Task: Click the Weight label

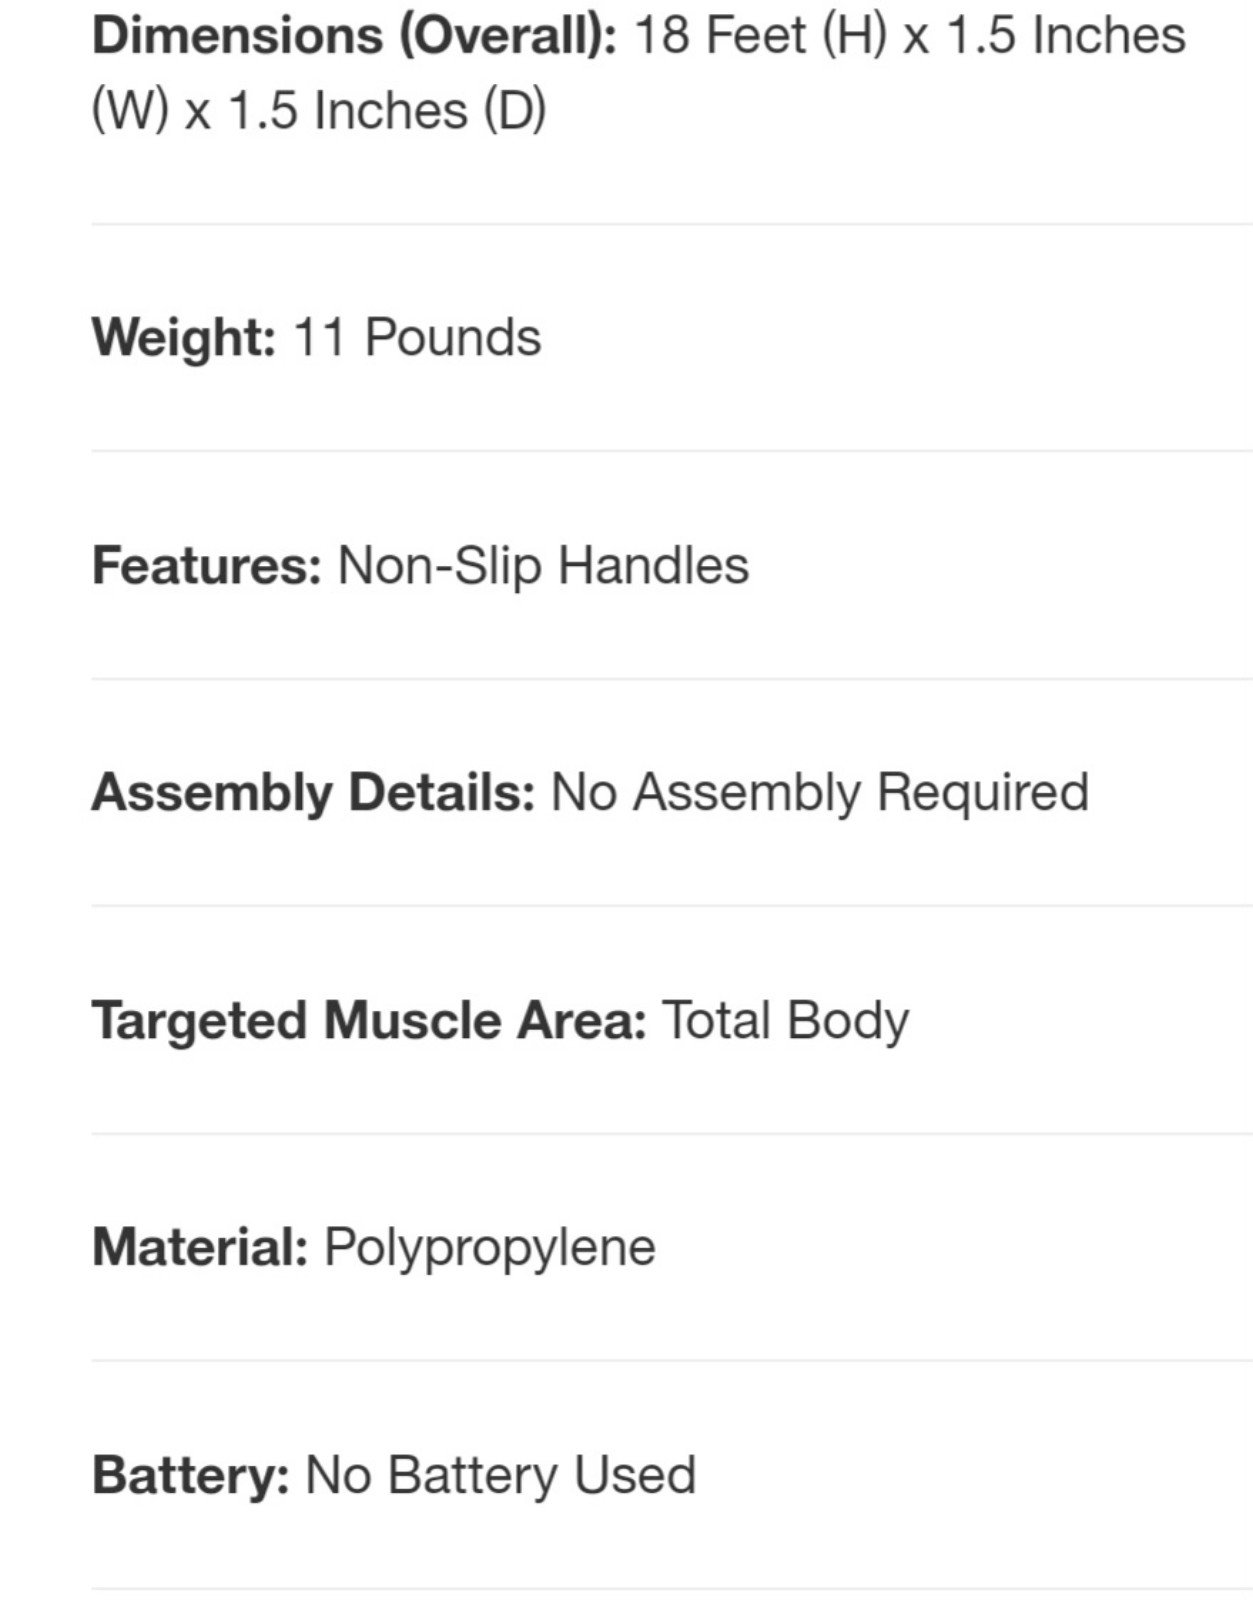Action: (x=184, y=338)
